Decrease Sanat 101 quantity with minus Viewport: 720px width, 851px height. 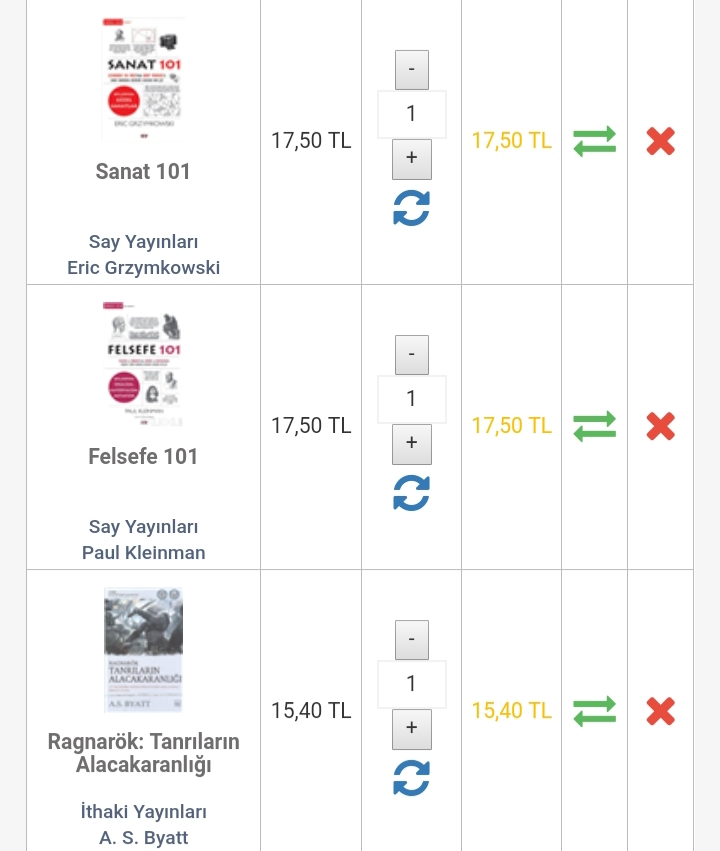click(x=411, y=70)
